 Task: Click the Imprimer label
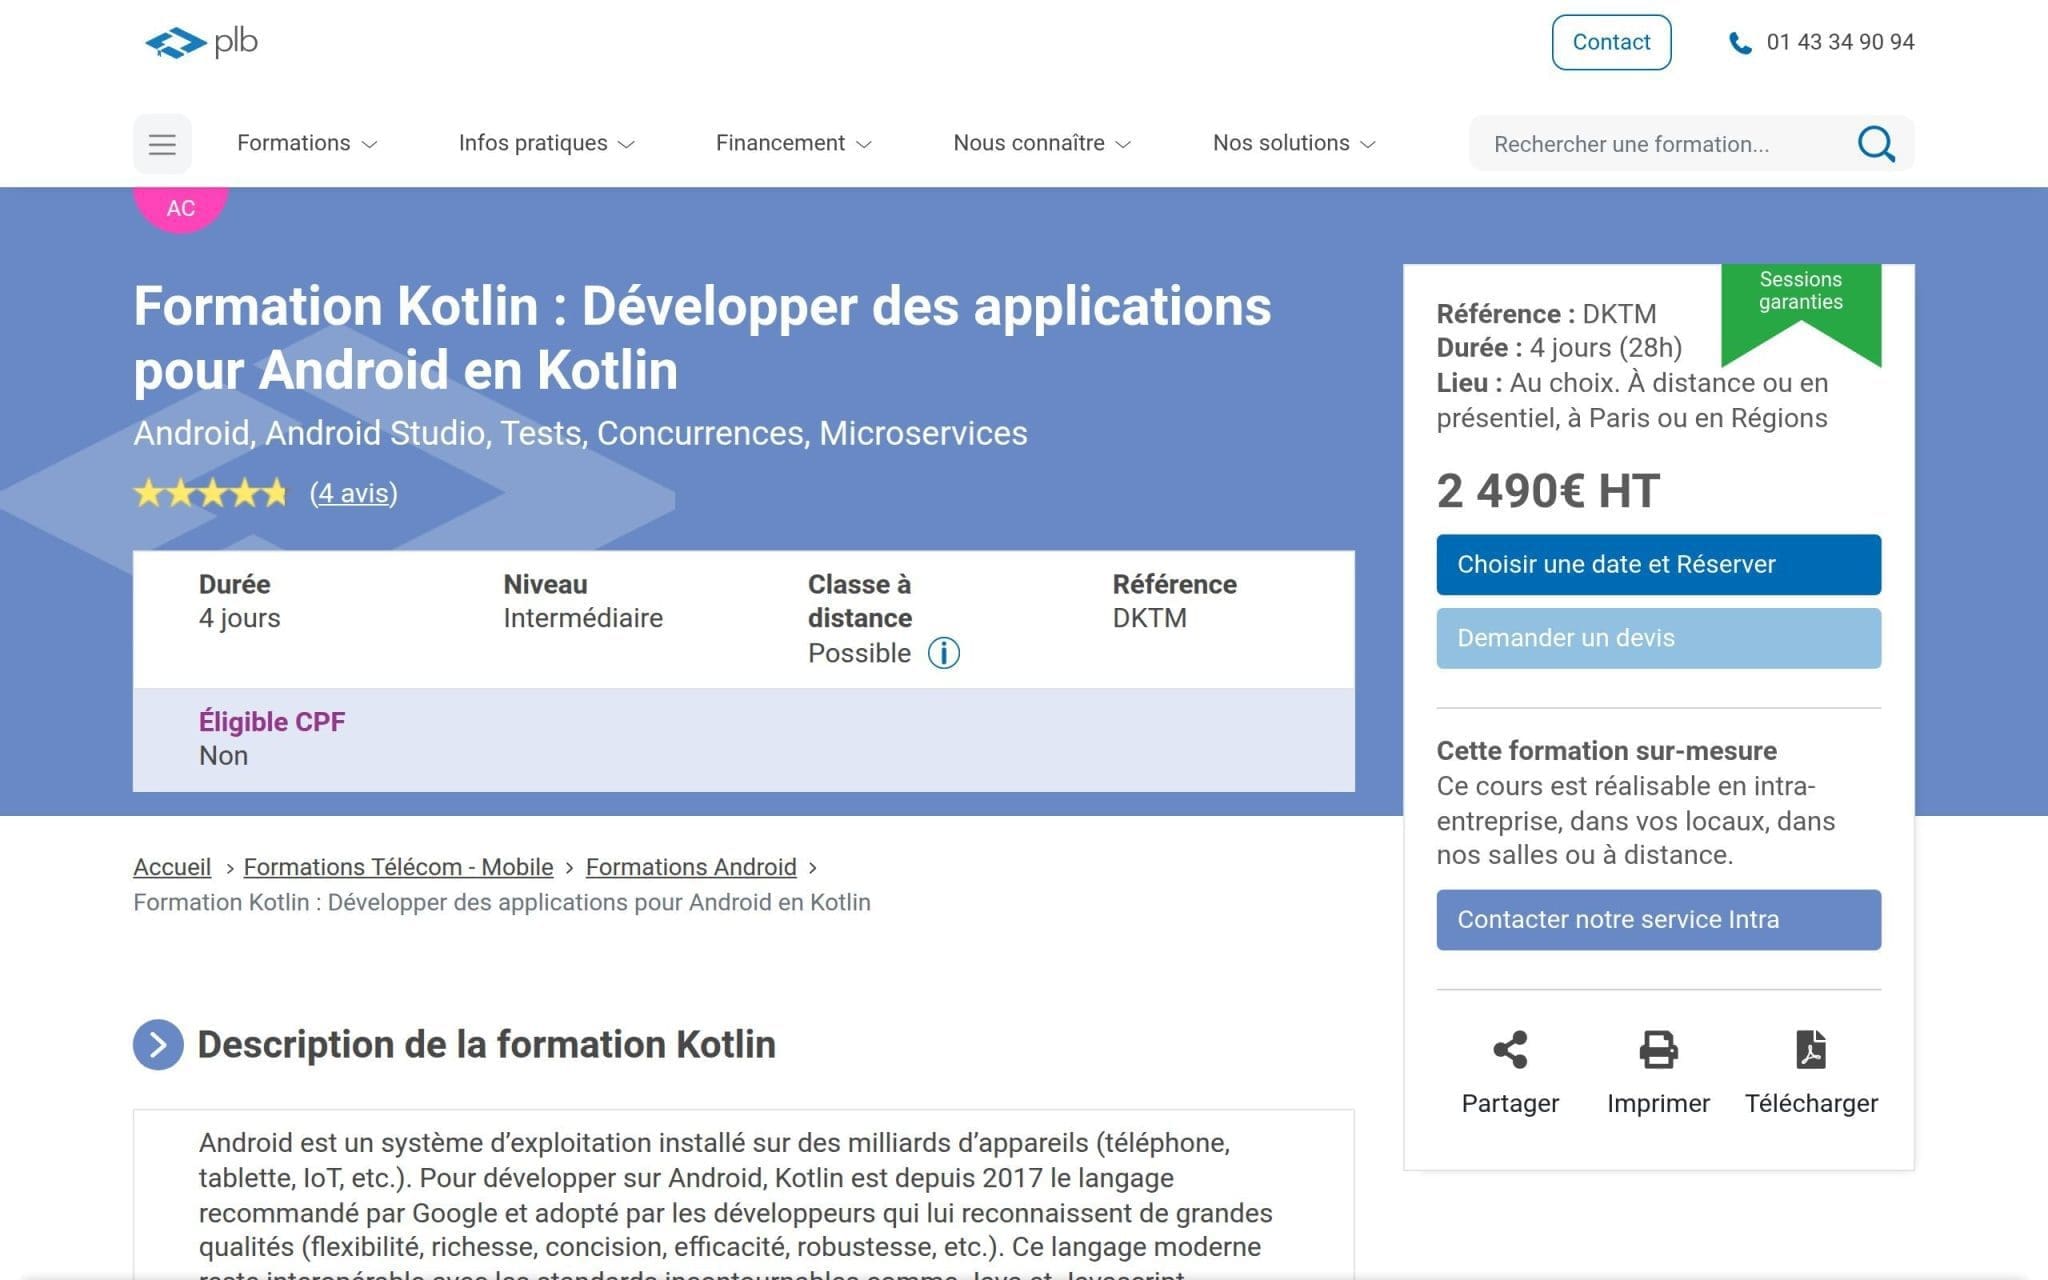click(1658, 1103)
